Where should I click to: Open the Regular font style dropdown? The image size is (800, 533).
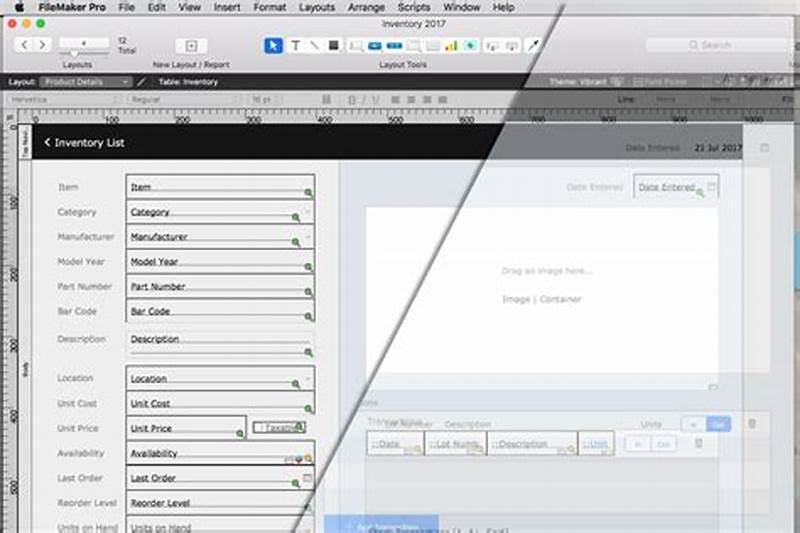tap(186, 100)
